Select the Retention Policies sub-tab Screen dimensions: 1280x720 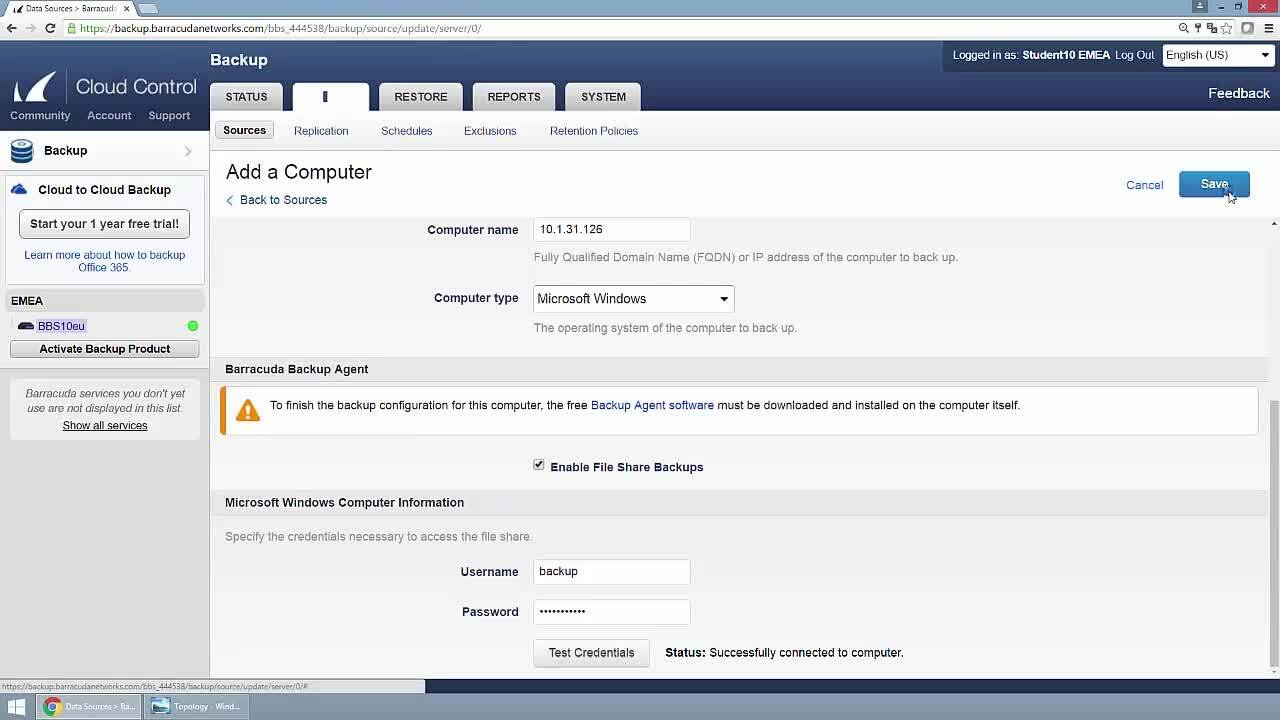594,131
